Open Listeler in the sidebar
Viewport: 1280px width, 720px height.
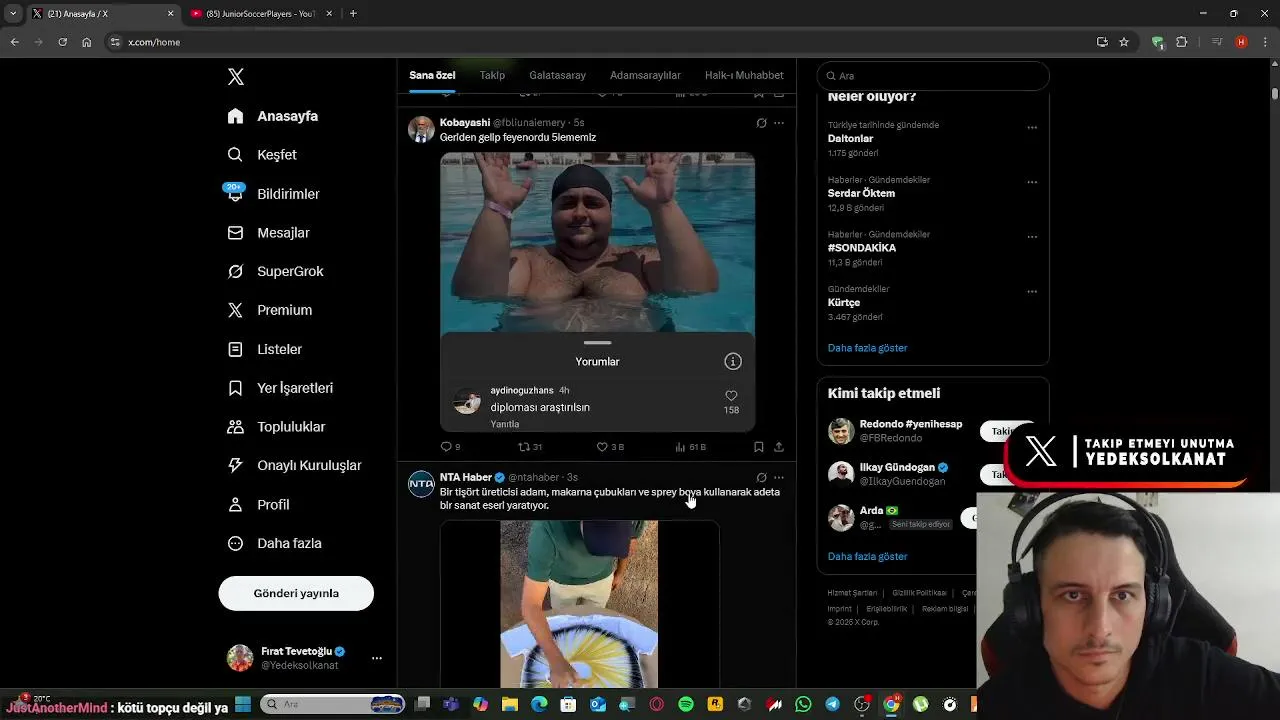[264, 349]
